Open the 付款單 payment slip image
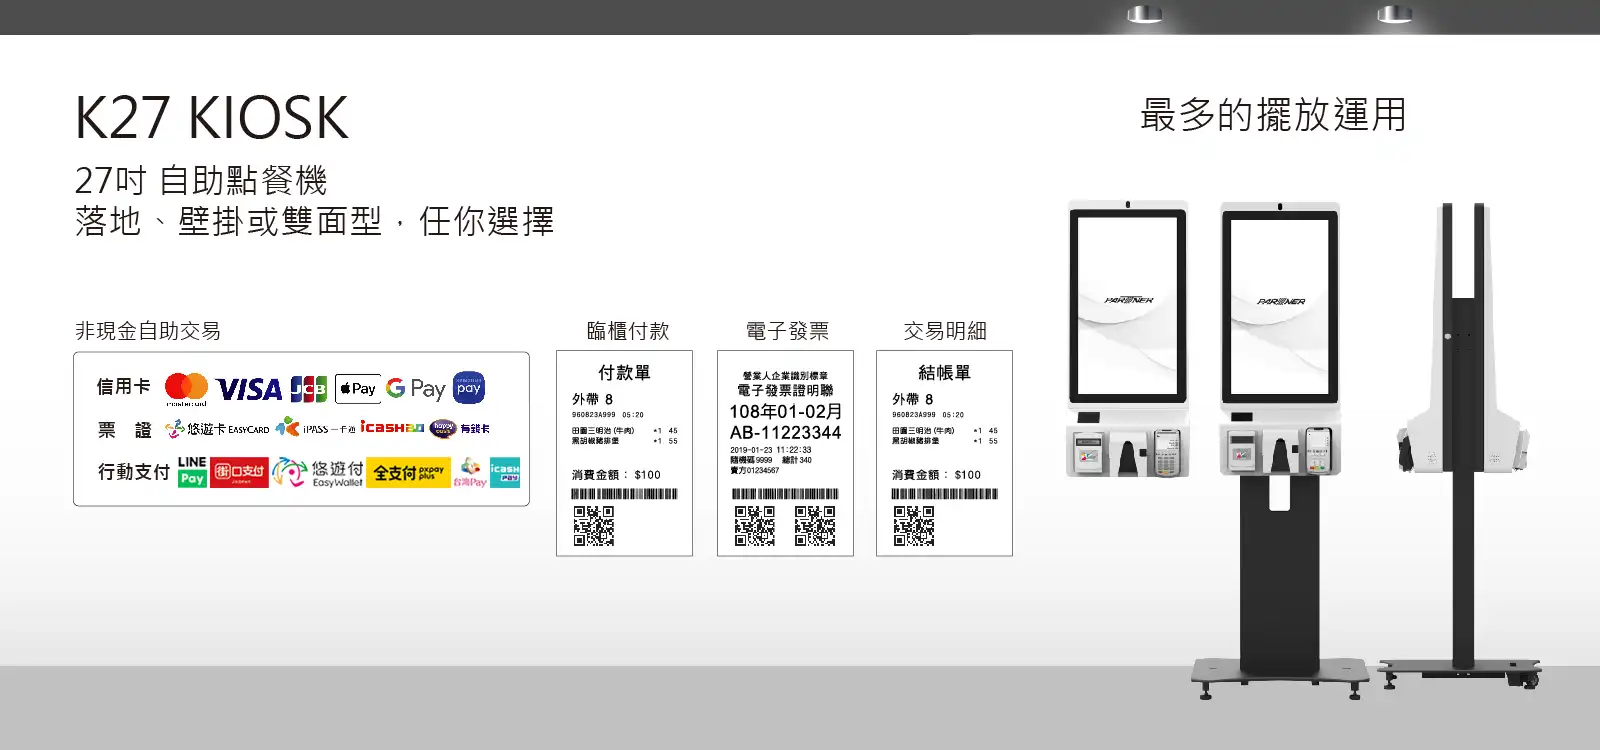Viewport: 1600px width, 750px height. click(625, 453)
